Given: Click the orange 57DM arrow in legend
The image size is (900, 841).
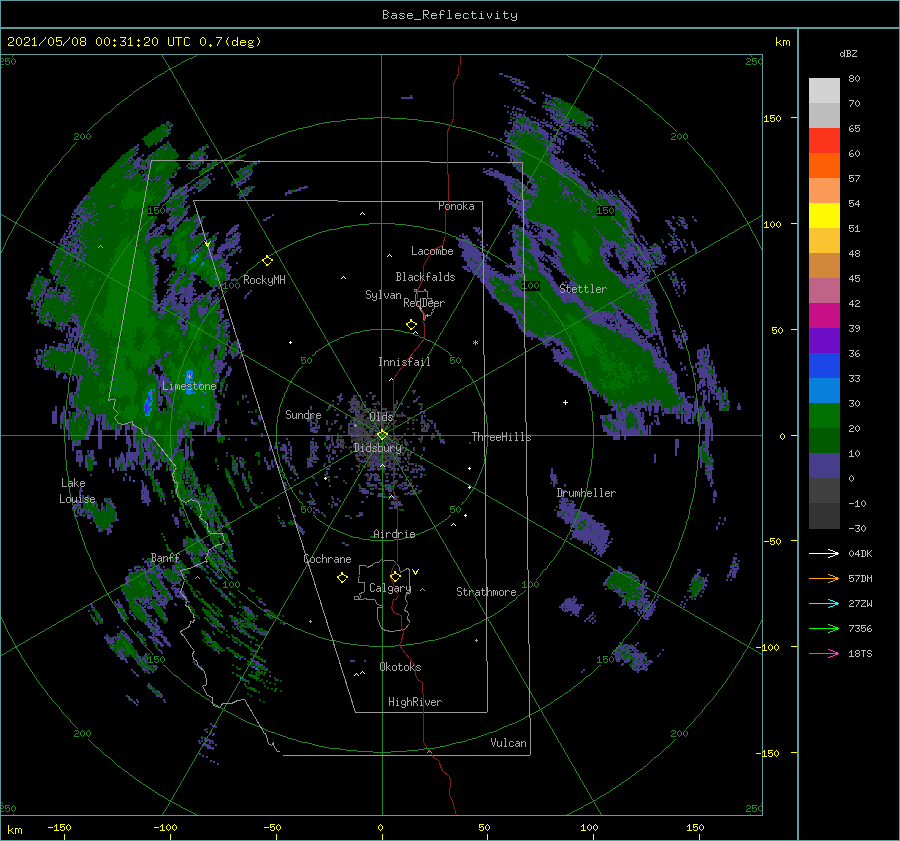Looking at the screenshot, I should 824,579.
